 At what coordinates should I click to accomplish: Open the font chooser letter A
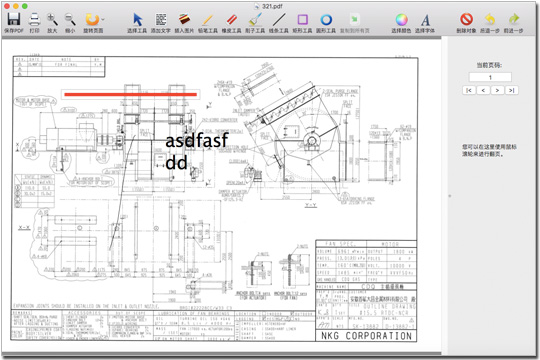(x=425, y=20)
